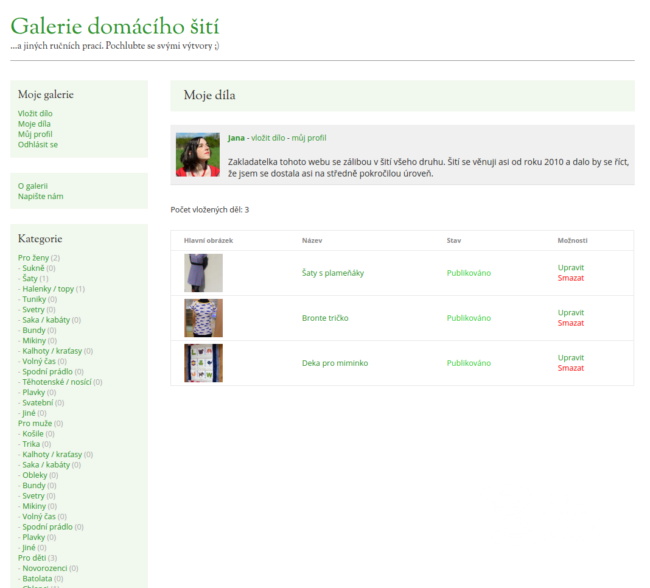The image size is (650, 588).
Task: Open Moje díla sidebar link
Action: click(34, 124)
